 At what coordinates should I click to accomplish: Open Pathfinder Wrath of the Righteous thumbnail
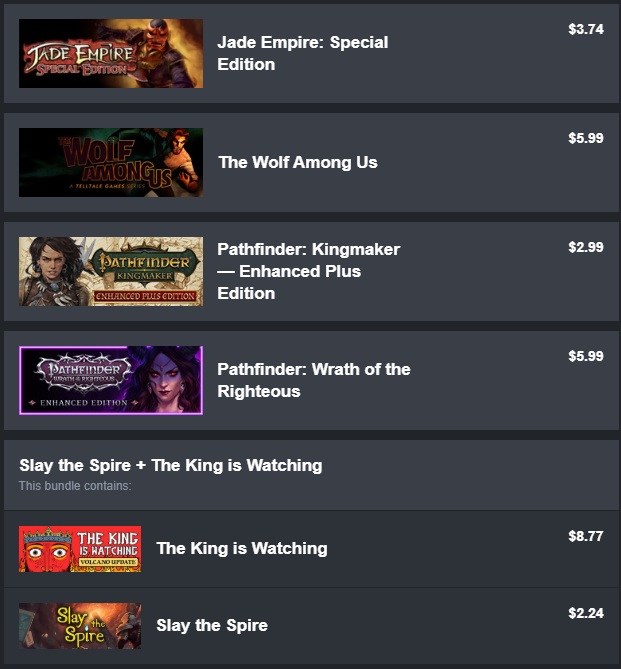pyautogui.click(x=111, y=380)
